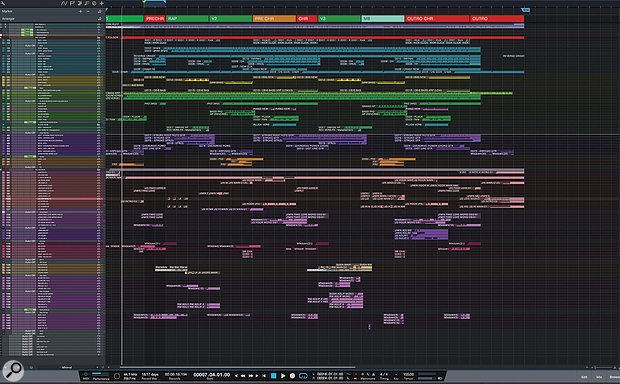
Task: Open the wrench track list options
Action: (x=3, y=3)
